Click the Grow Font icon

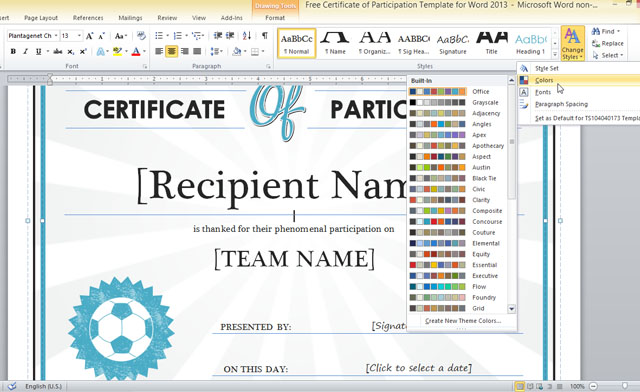89,36
